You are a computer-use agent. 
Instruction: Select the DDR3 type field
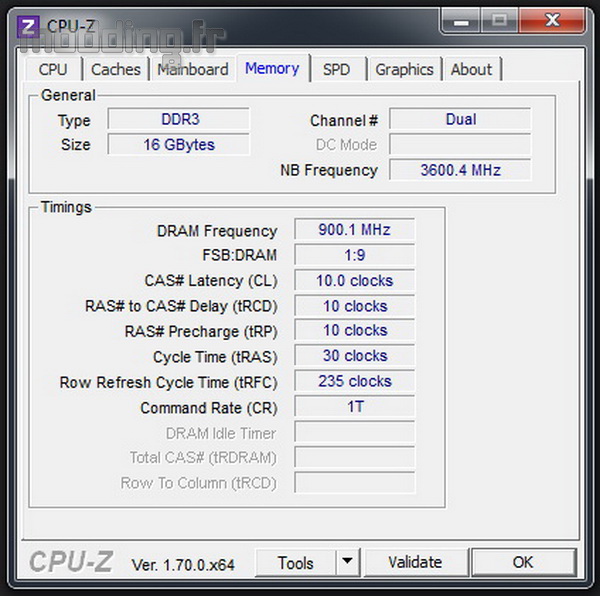coord(179,119)
